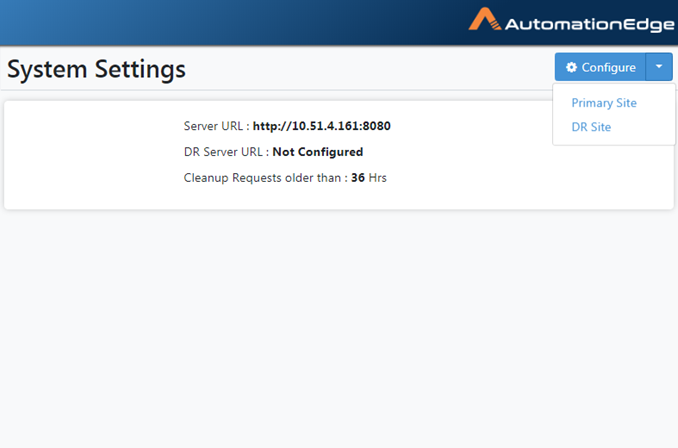The width and height of the screenshot is (678, 448).
Task: Click the Cleanup Requests older than label
Action: [x=262, y=178]
